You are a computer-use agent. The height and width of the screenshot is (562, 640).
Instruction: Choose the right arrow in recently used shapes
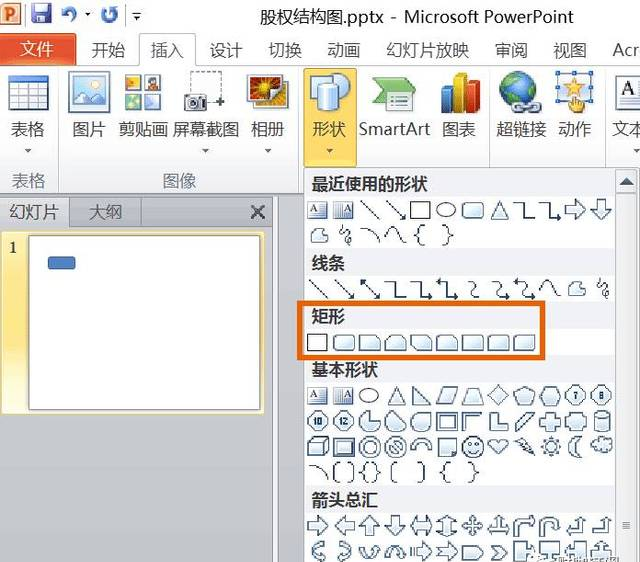click(575, 210)
